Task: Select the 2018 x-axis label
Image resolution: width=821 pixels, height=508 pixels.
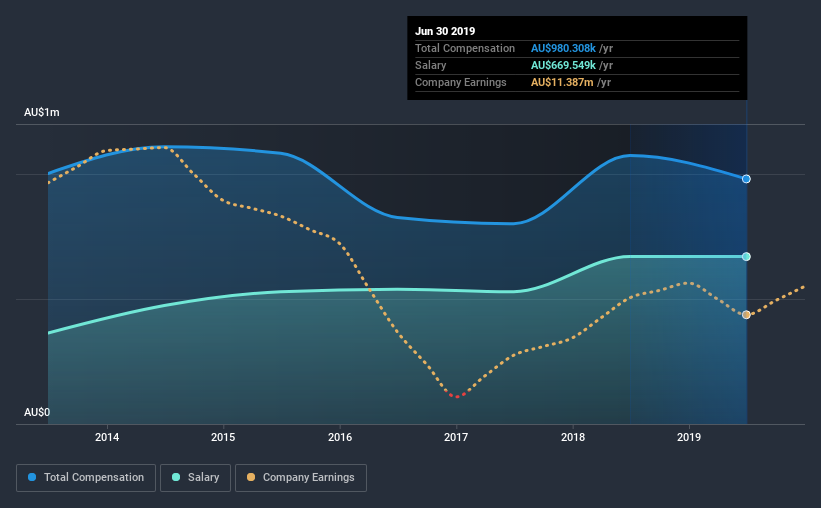Action: coord(573,437)
